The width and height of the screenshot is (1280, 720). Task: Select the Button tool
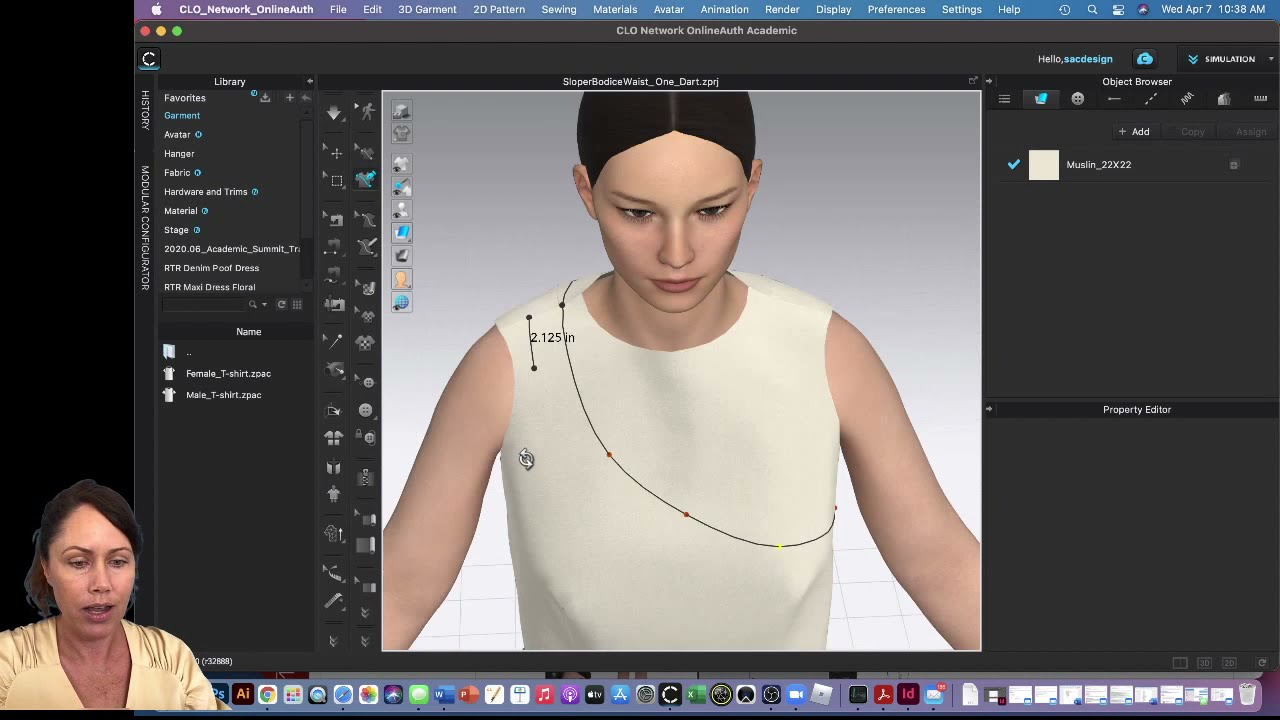point(366,410)
